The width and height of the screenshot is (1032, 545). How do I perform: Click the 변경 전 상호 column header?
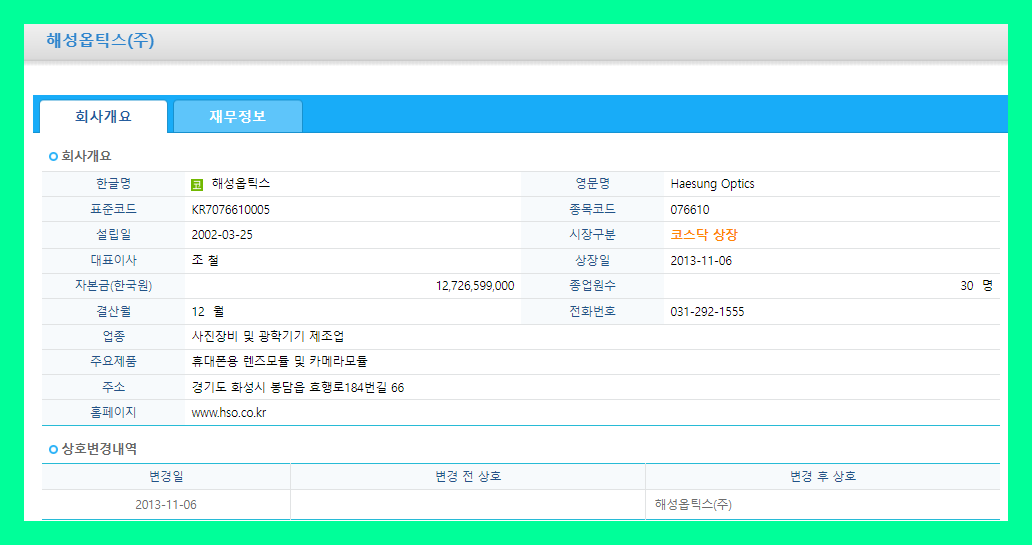click(468, 477)
